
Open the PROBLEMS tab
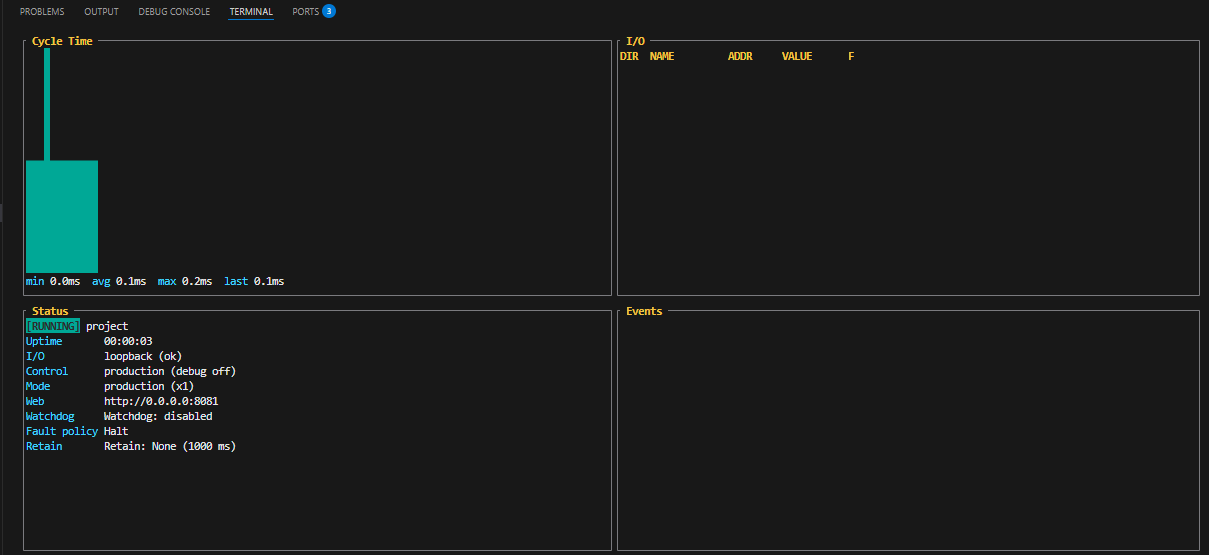[42, 12]
